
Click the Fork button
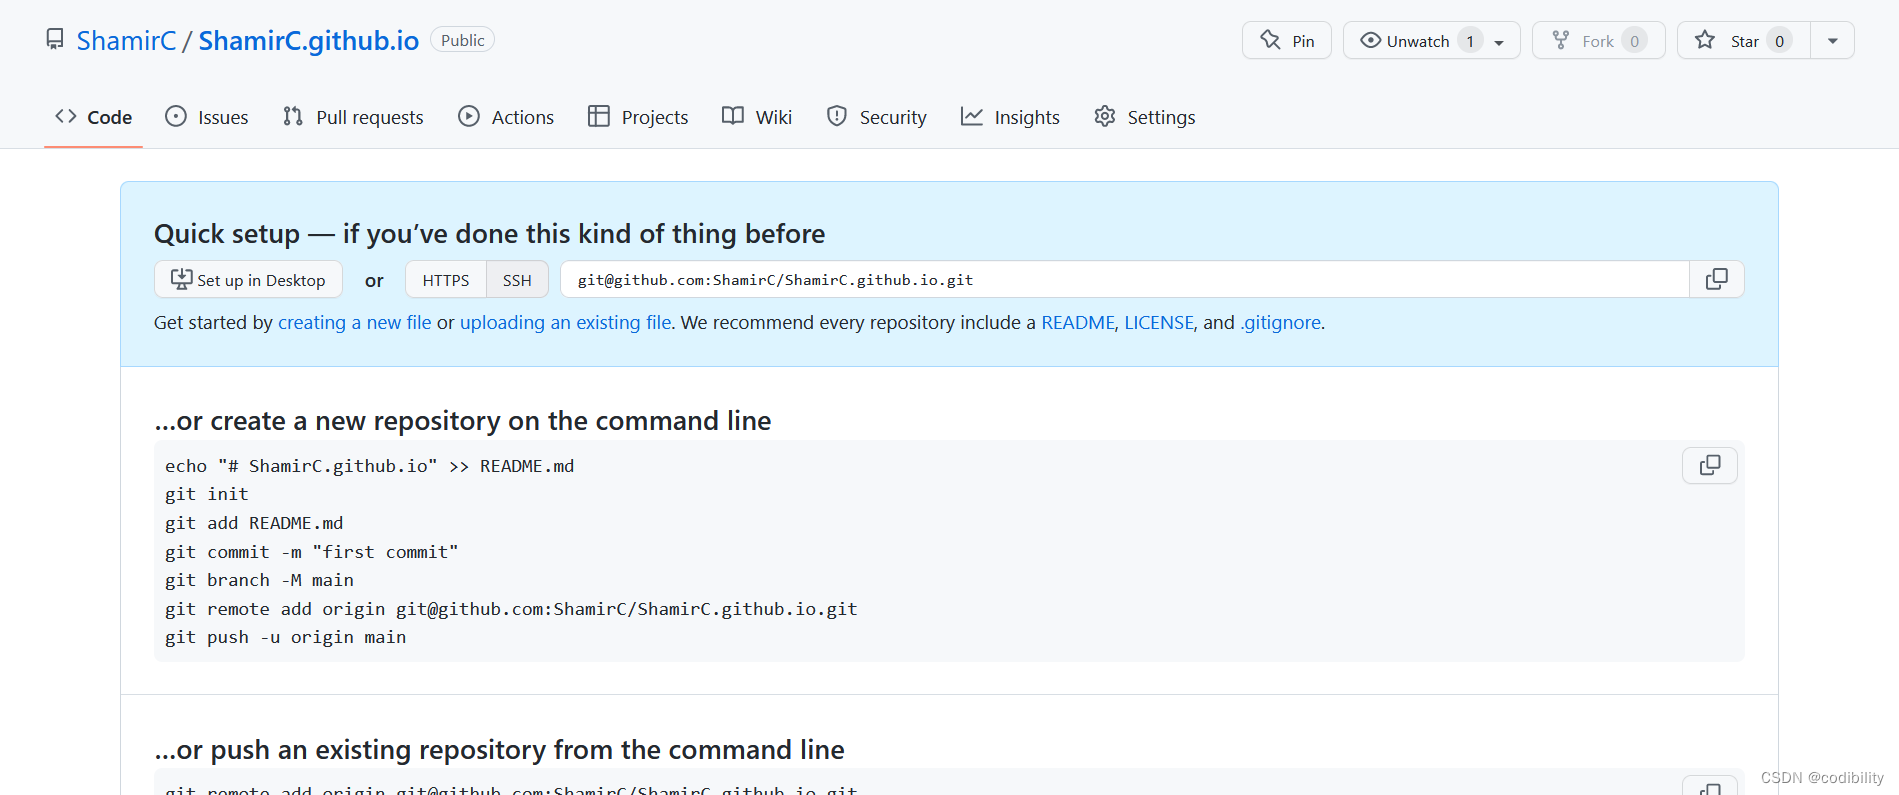[x=1598, y=40]
